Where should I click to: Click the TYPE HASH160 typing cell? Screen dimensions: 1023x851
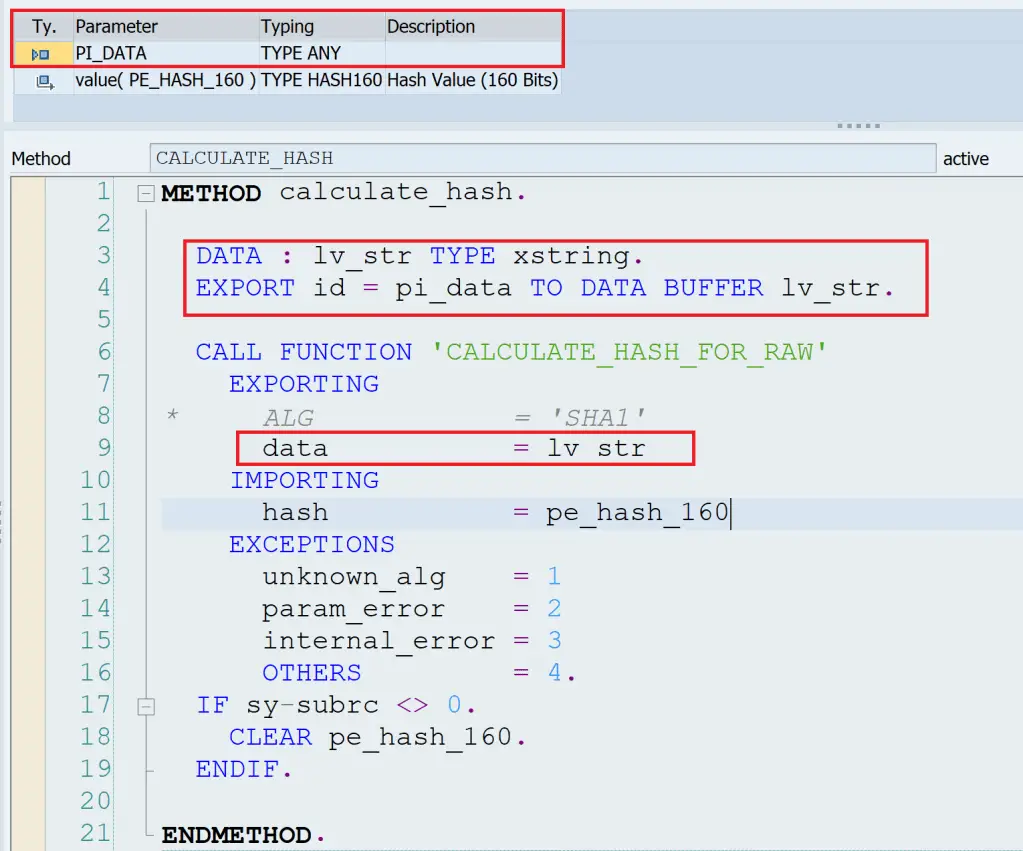[321, 81]
